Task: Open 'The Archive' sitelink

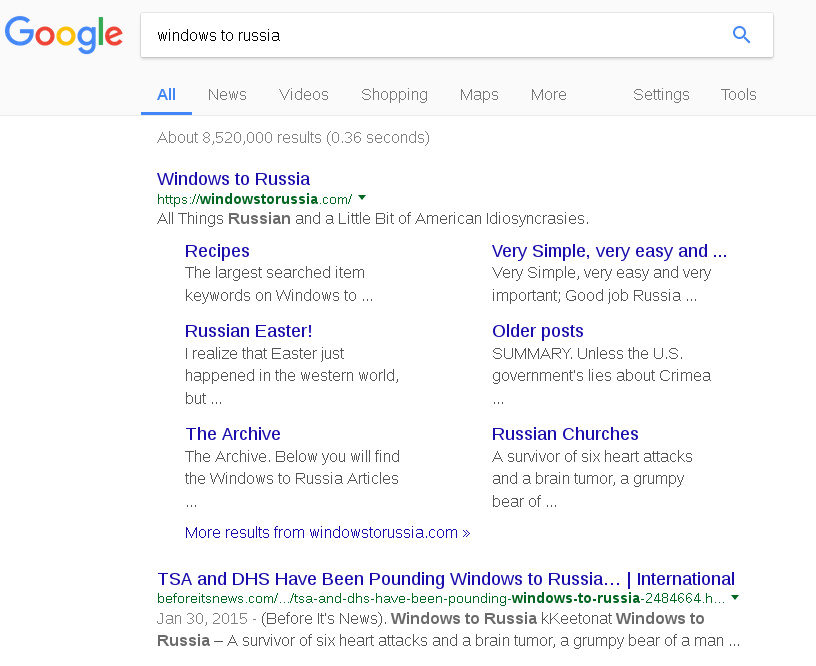Action: [233, 434]
